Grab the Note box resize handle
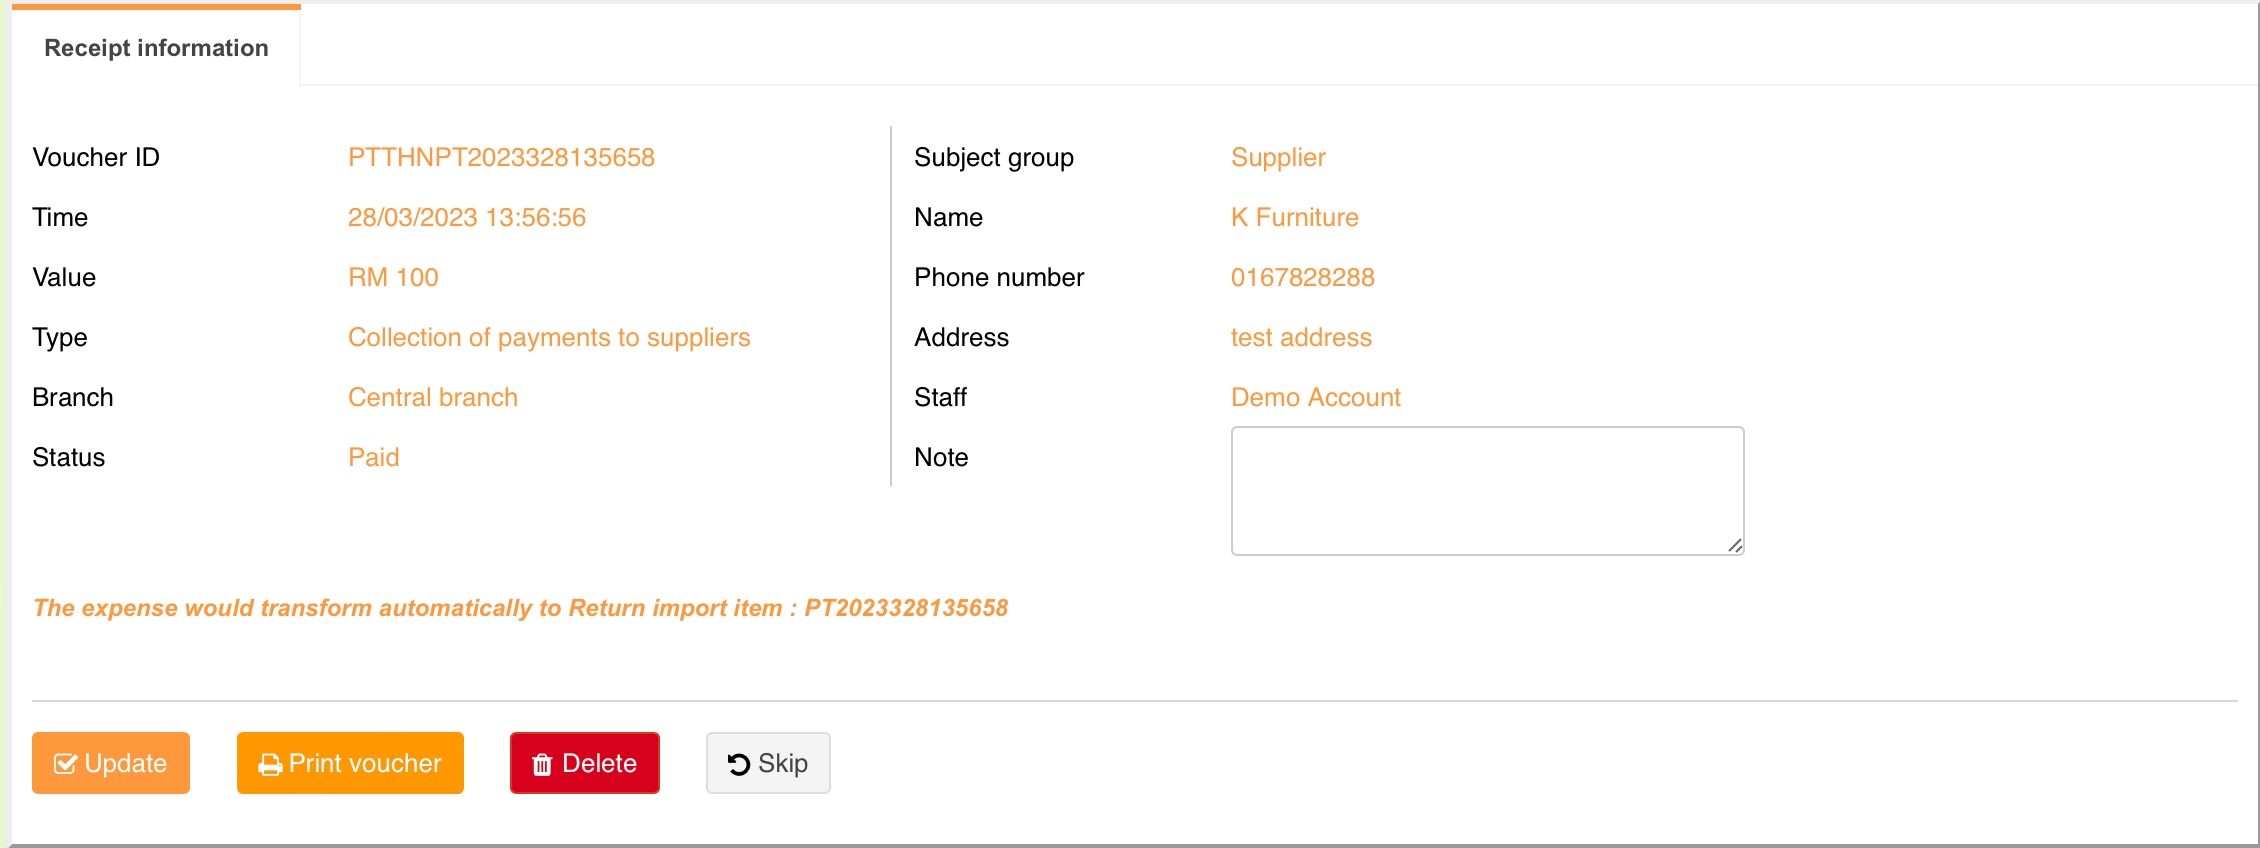 coord(1735,545)
